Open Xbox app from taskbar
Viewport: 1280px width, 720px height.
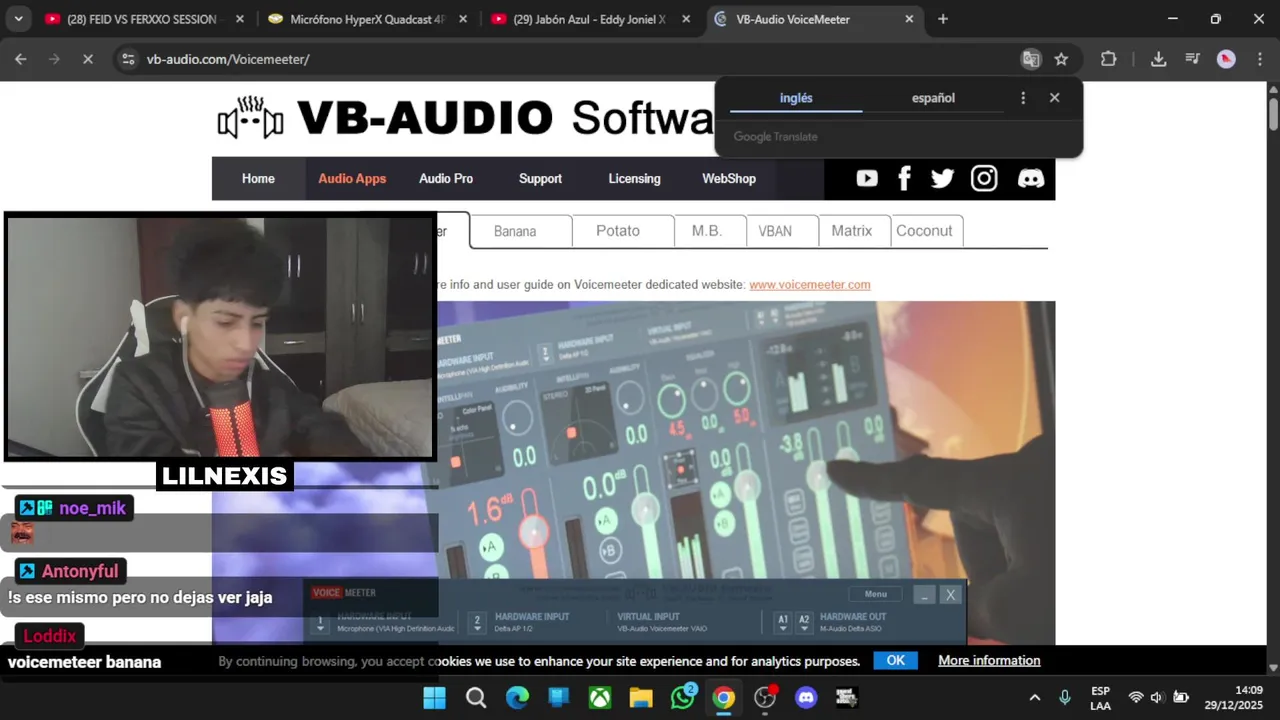600,697
